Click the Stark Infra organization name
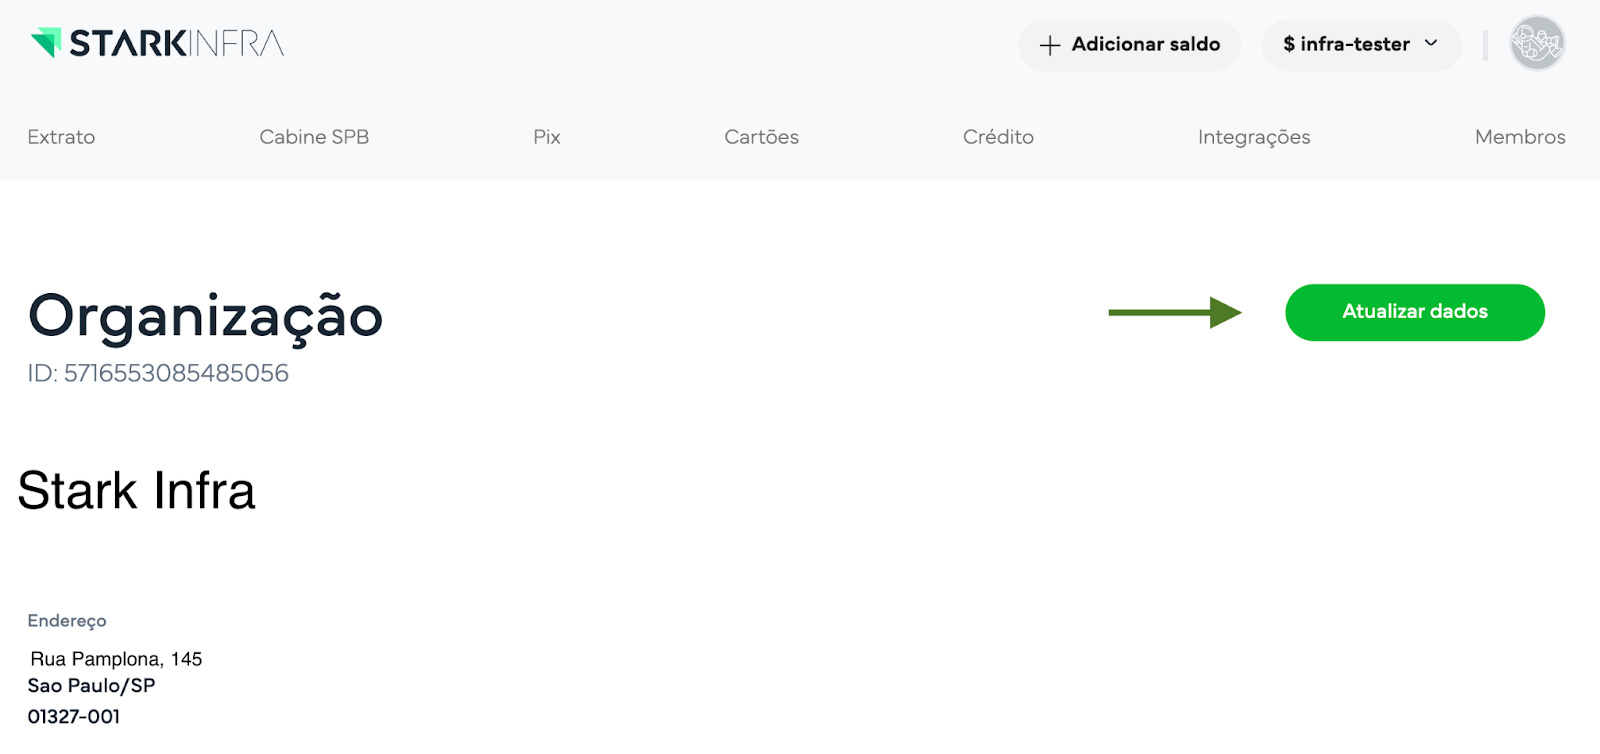 (137, 491)
